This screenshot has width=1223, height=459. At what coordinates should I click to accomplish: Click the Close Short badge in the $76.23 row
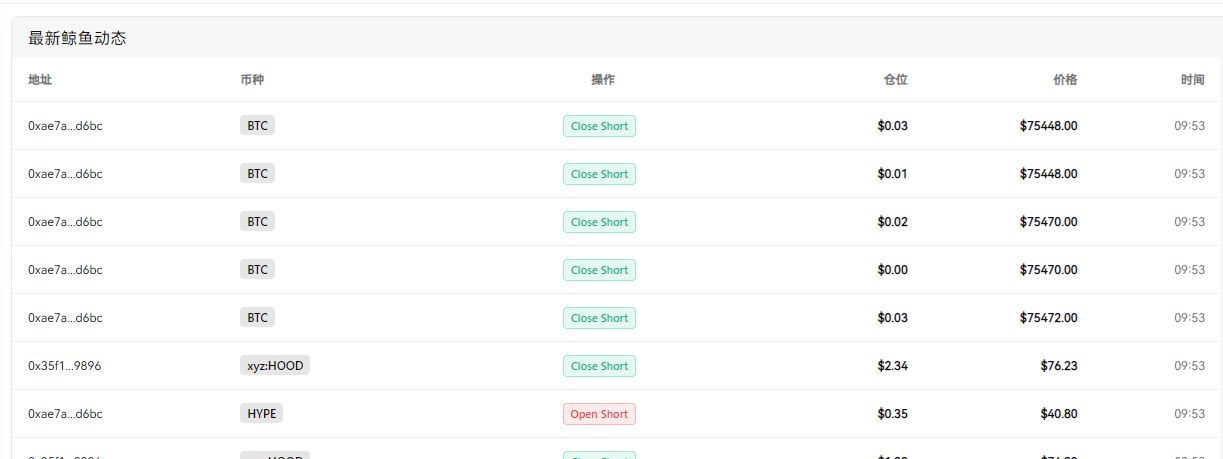click(x=599, y=366)
